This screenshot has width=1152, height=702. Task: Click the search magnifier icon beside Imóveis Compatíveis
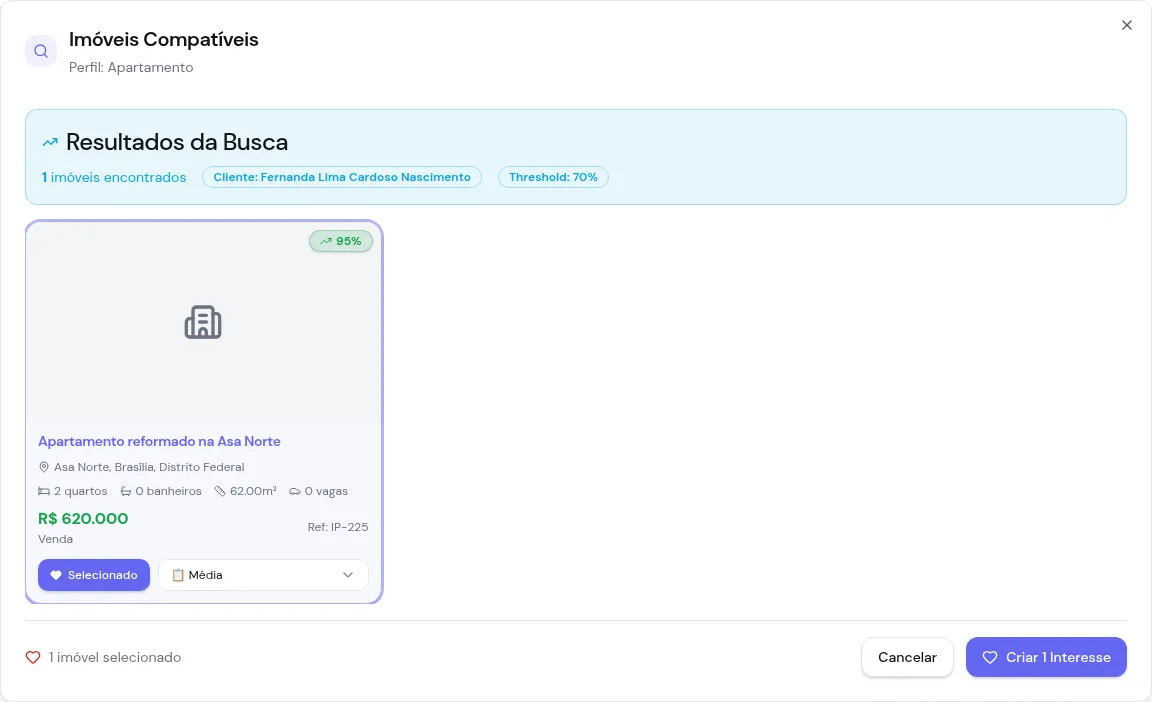pyautogui.click(x=41, y=51)
